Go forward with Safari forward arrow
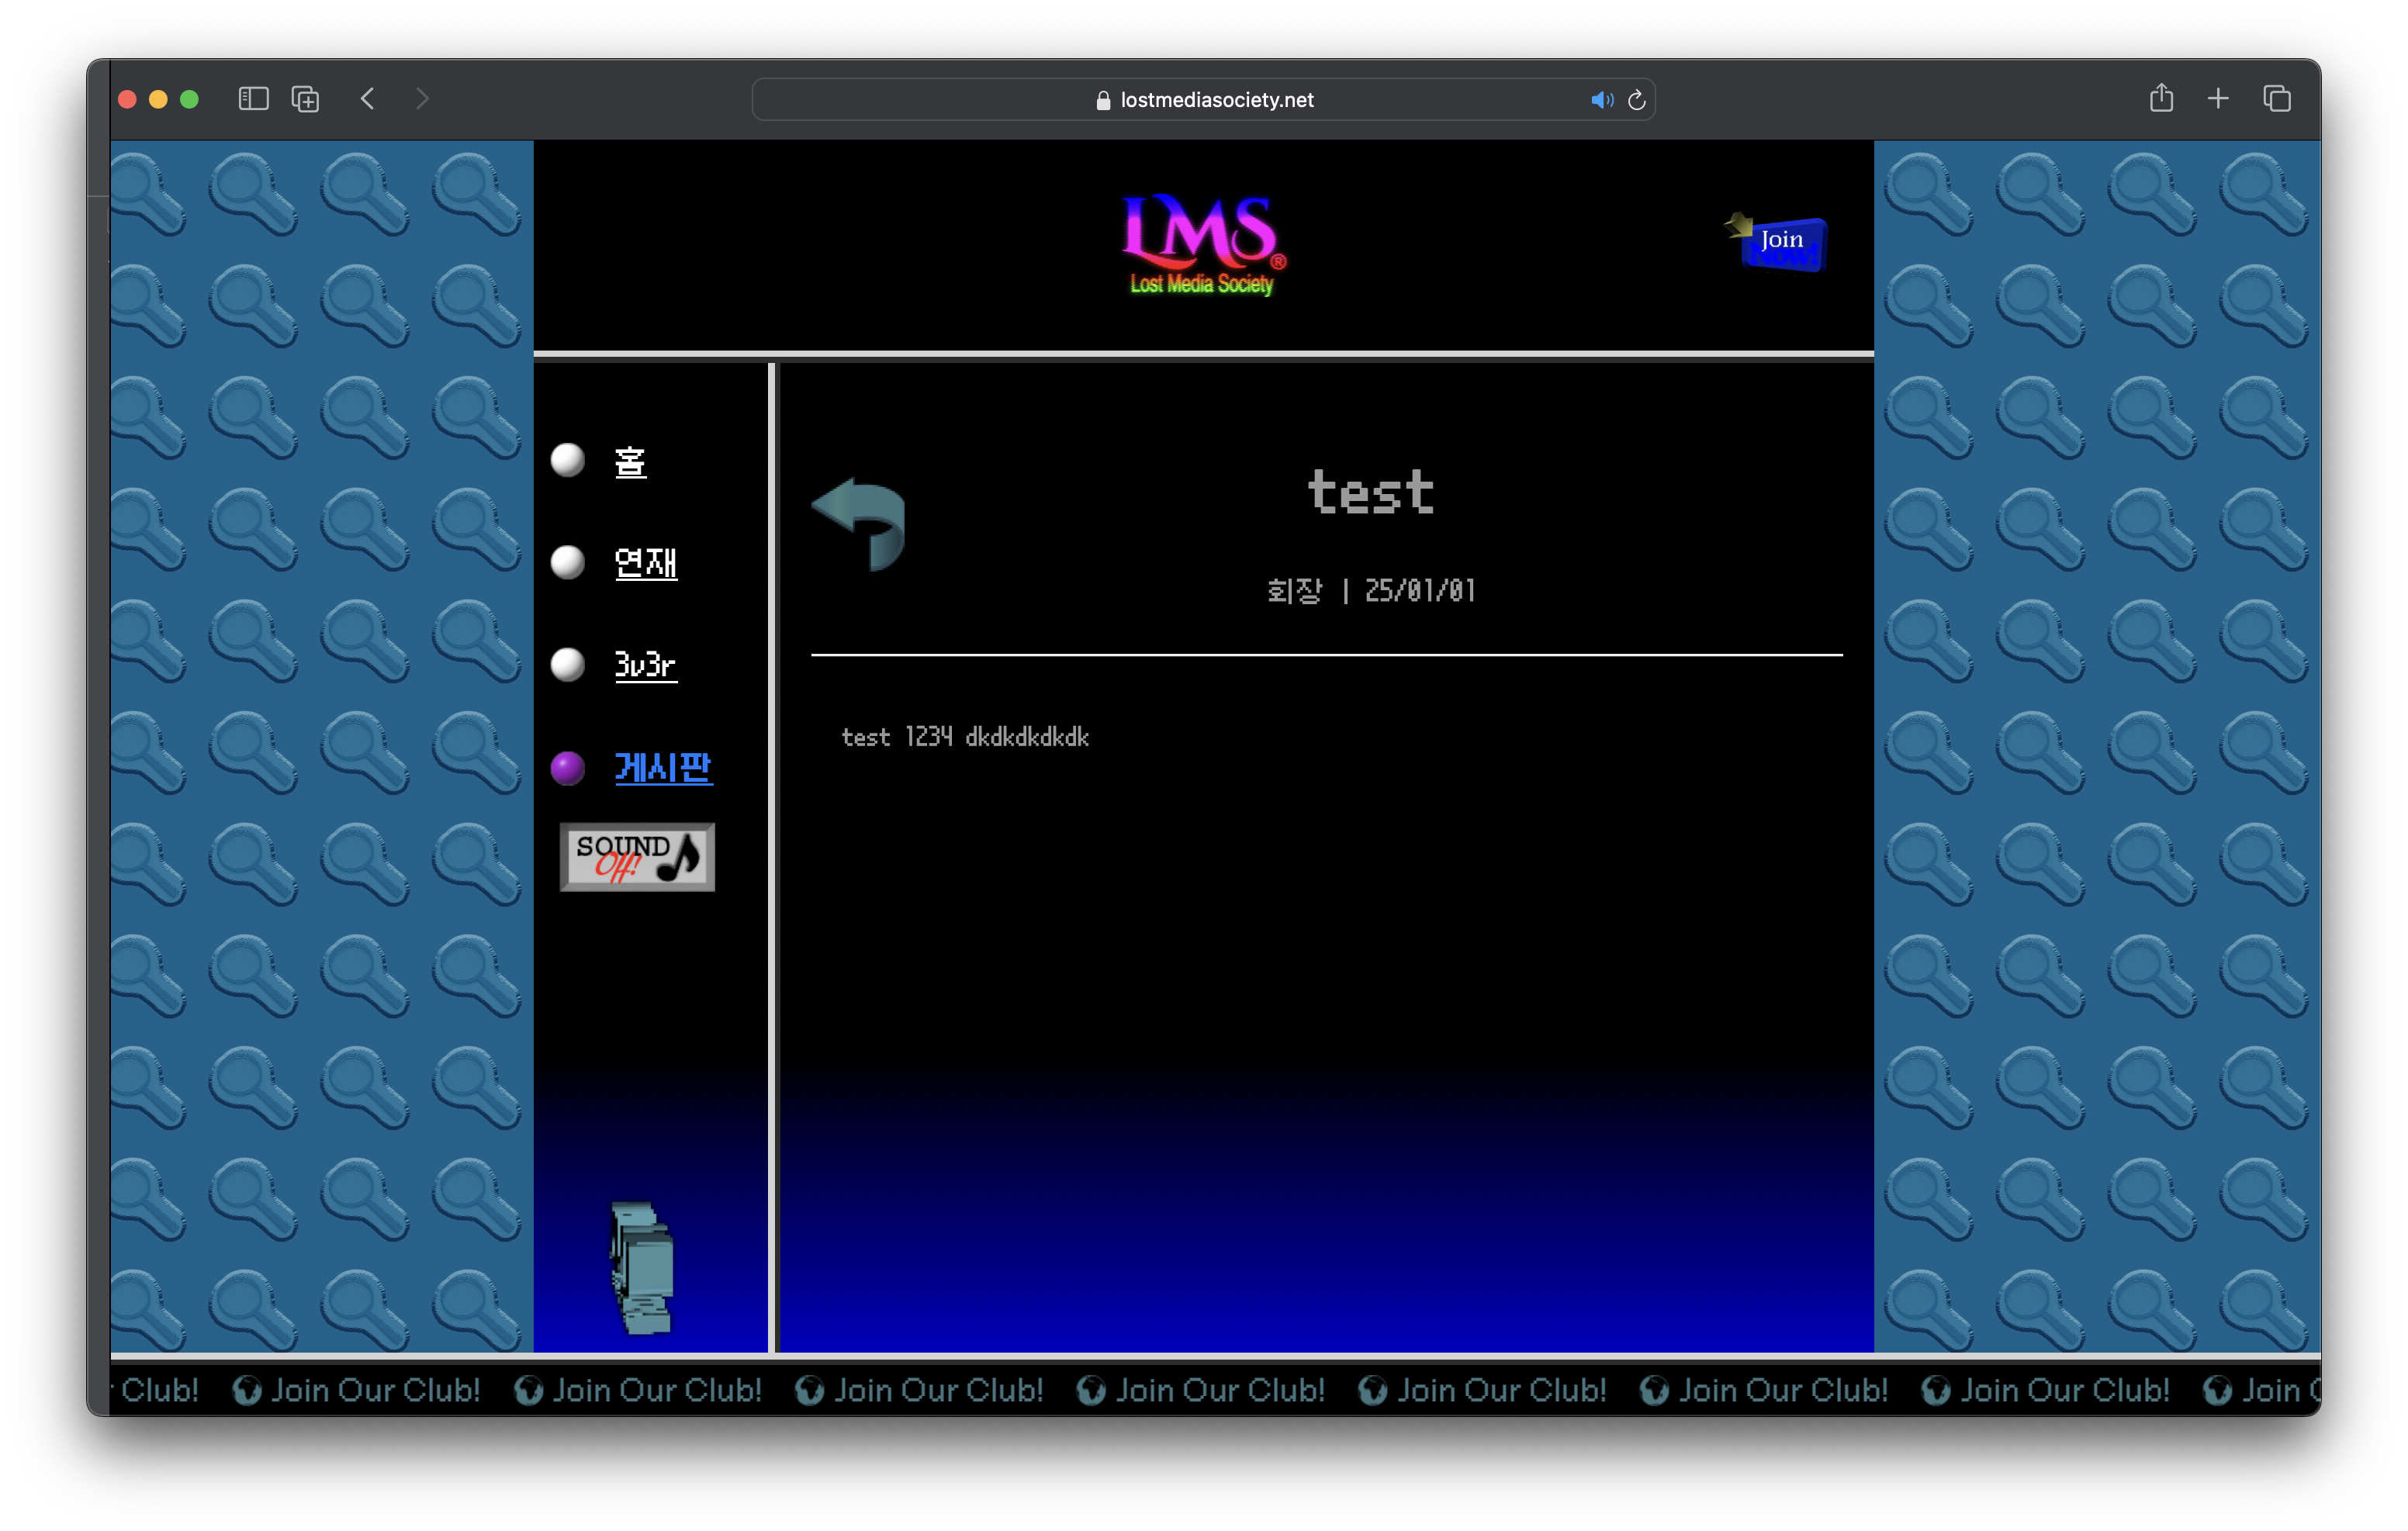This screenshot has height=1531, width=2408. pyautogui.click(x=422, y=99)
